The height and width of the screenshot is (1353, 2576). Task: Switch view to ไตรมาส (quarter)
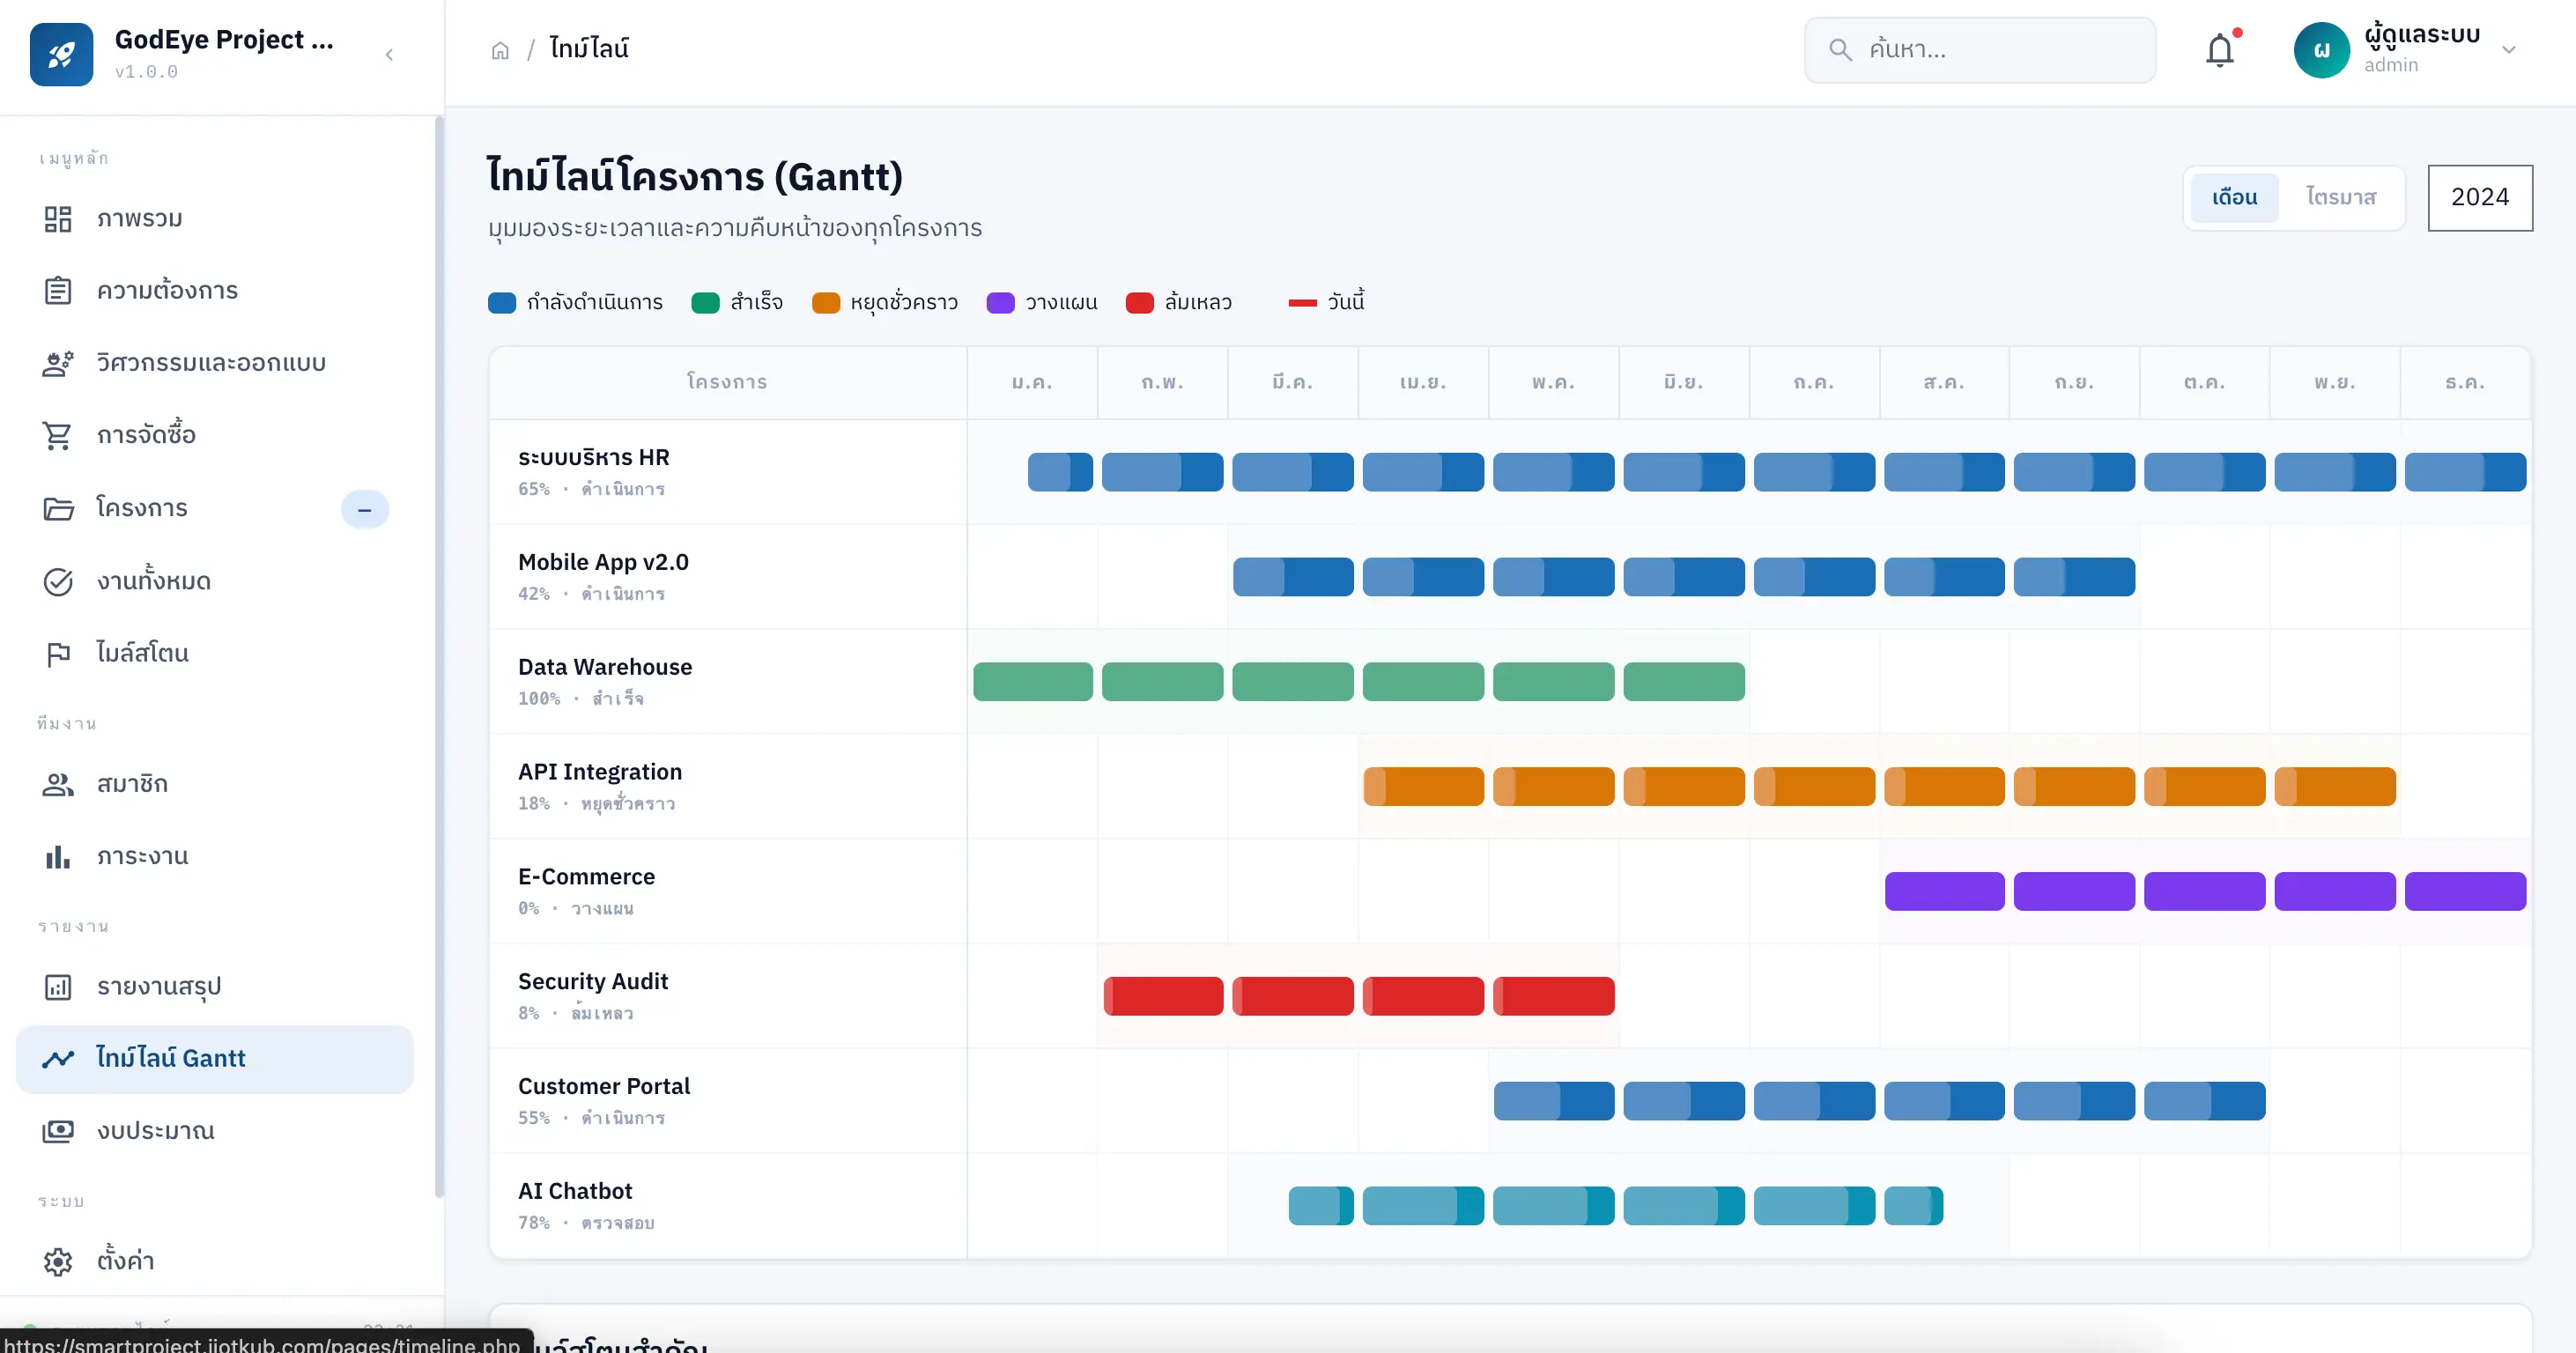(2340, 197)
